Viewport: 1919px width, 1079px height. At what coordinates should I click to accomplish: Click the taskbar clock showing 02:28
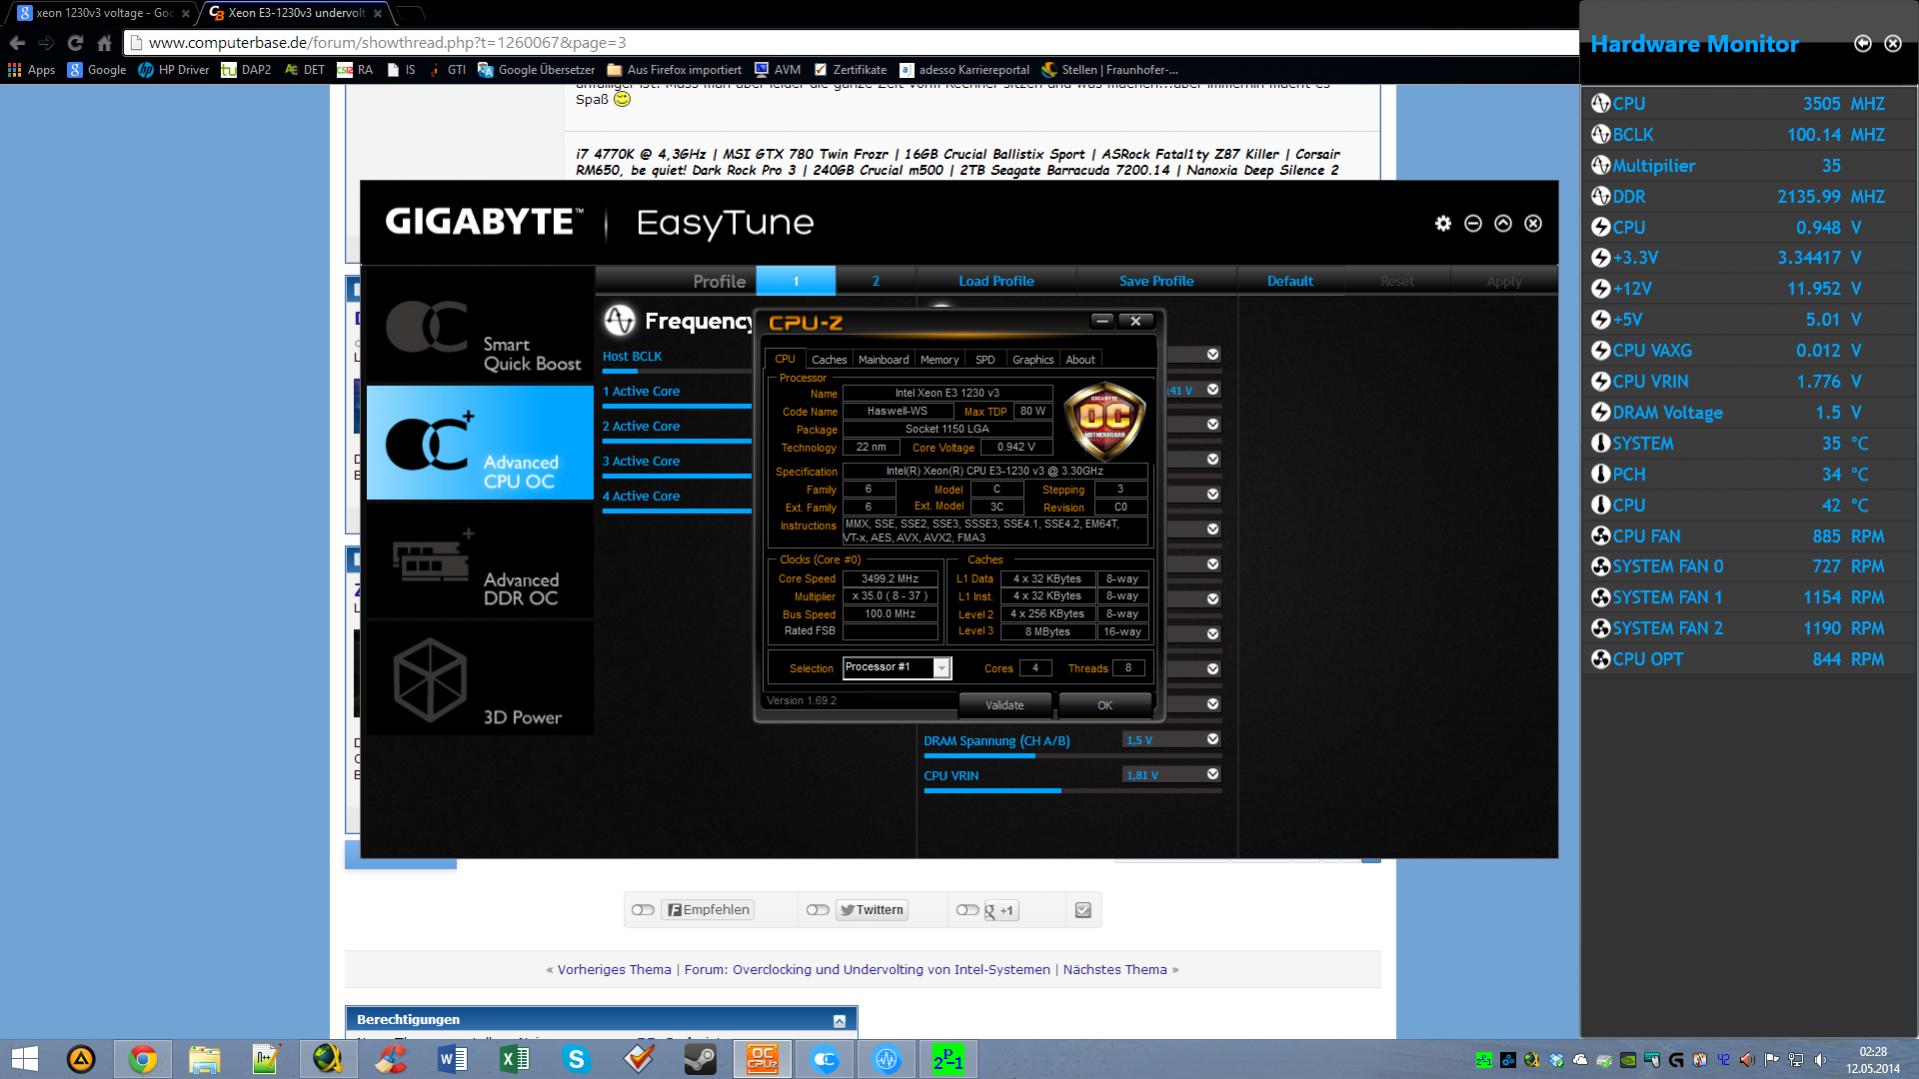click(x=1872, y=1060)
